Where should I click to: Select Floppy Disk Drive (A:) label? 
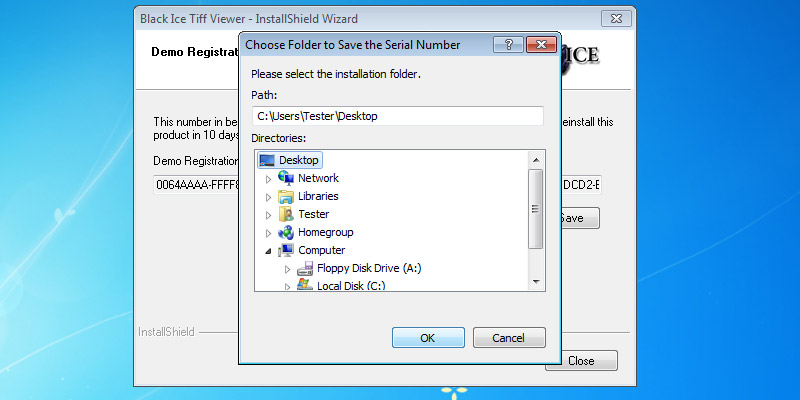[x=369, y=268]
